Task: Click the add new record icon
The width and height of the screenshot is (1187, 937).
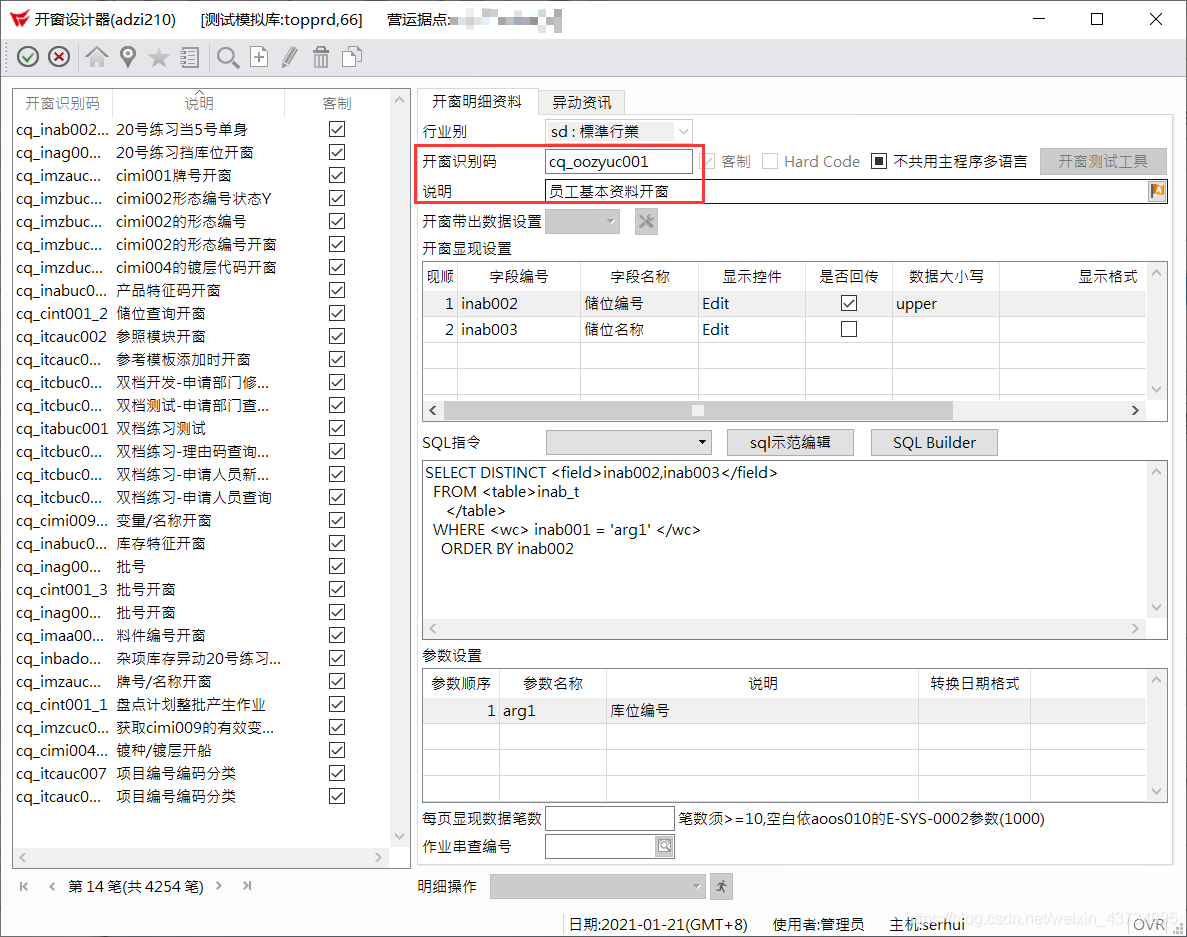Action: point(260,57)
